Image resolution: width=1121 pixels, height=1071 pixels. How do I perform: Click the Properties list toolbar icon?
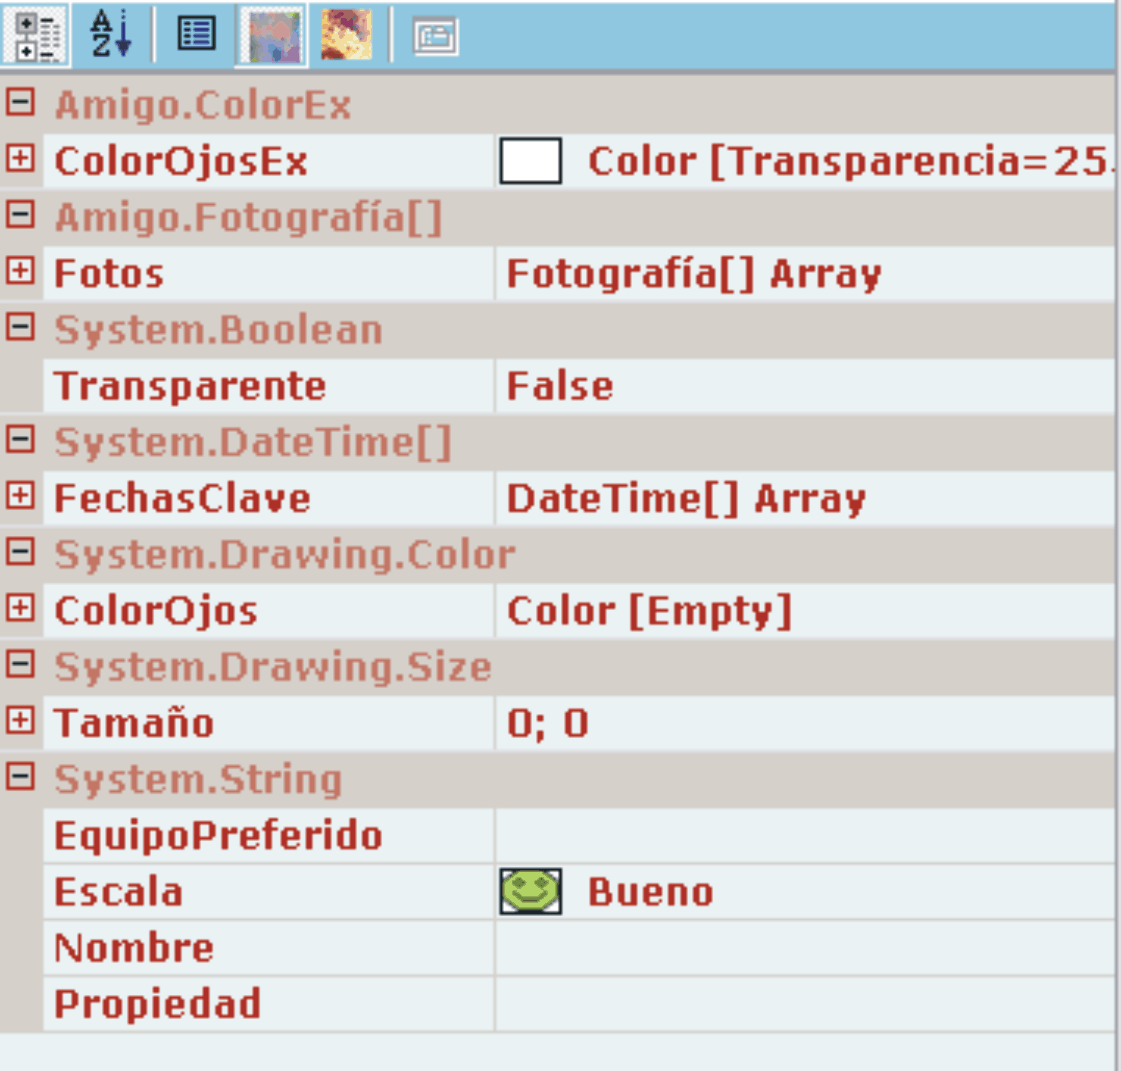(196, 35)
